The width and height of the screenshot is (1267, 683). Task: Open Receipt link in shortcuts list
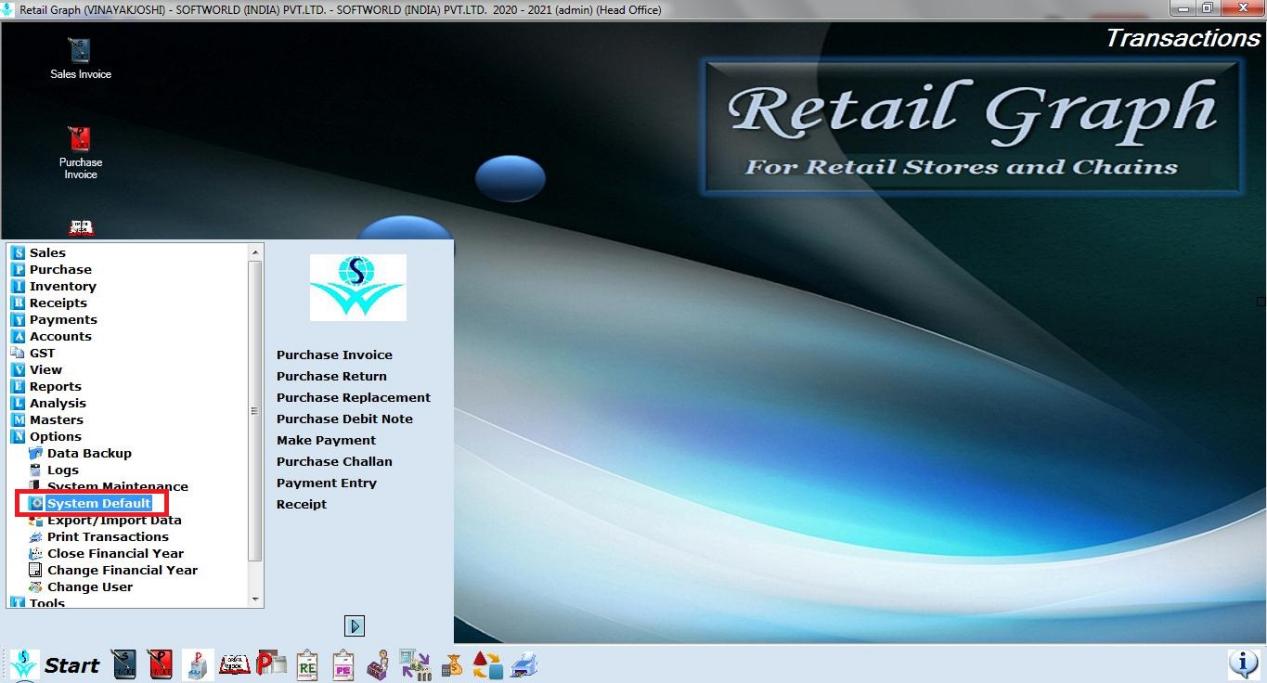pos(301,504)
